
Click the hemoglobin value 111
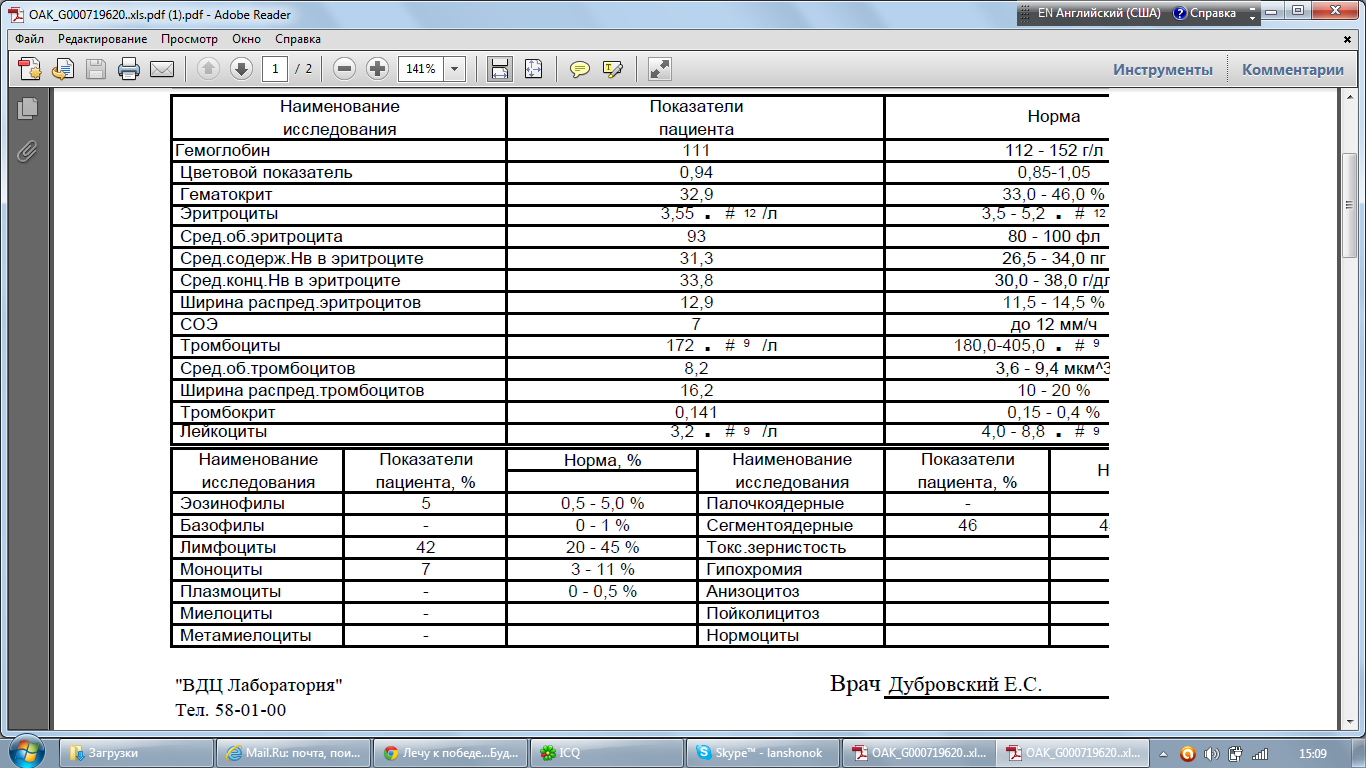696,151
